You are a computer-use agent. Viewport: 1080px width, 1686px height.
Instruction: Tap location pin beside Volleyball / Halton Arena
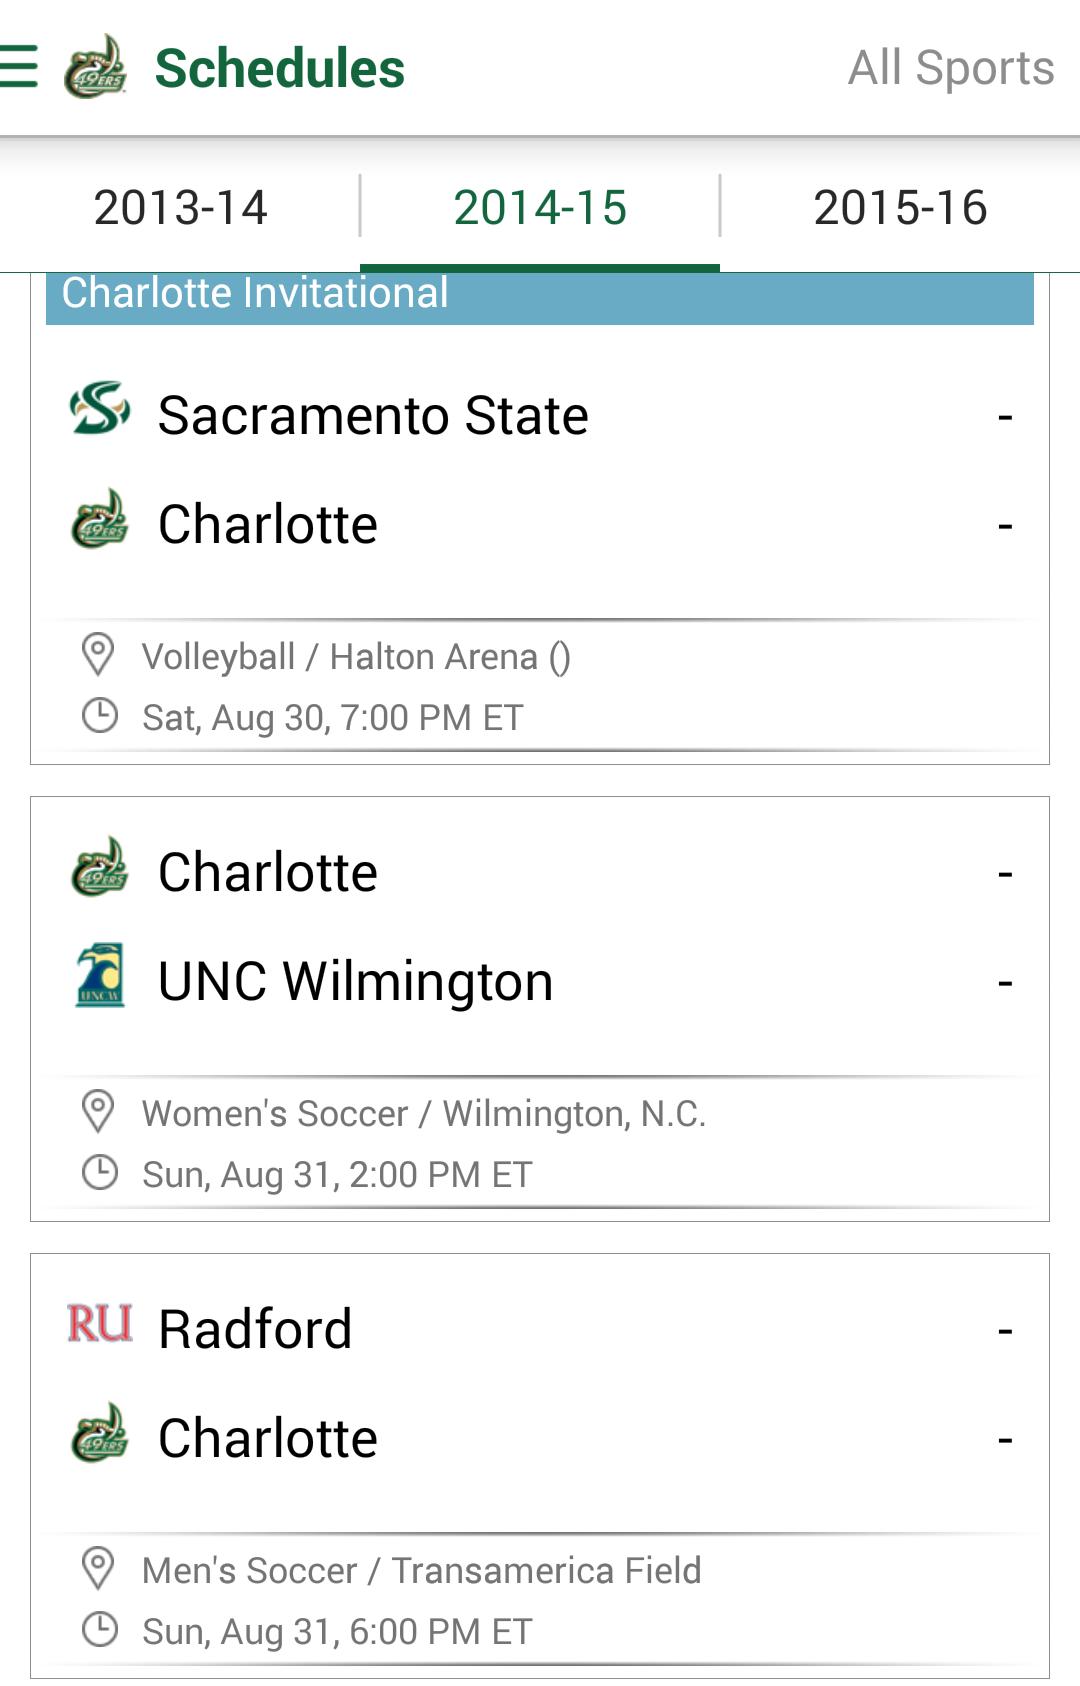click(x=98, y=655)
